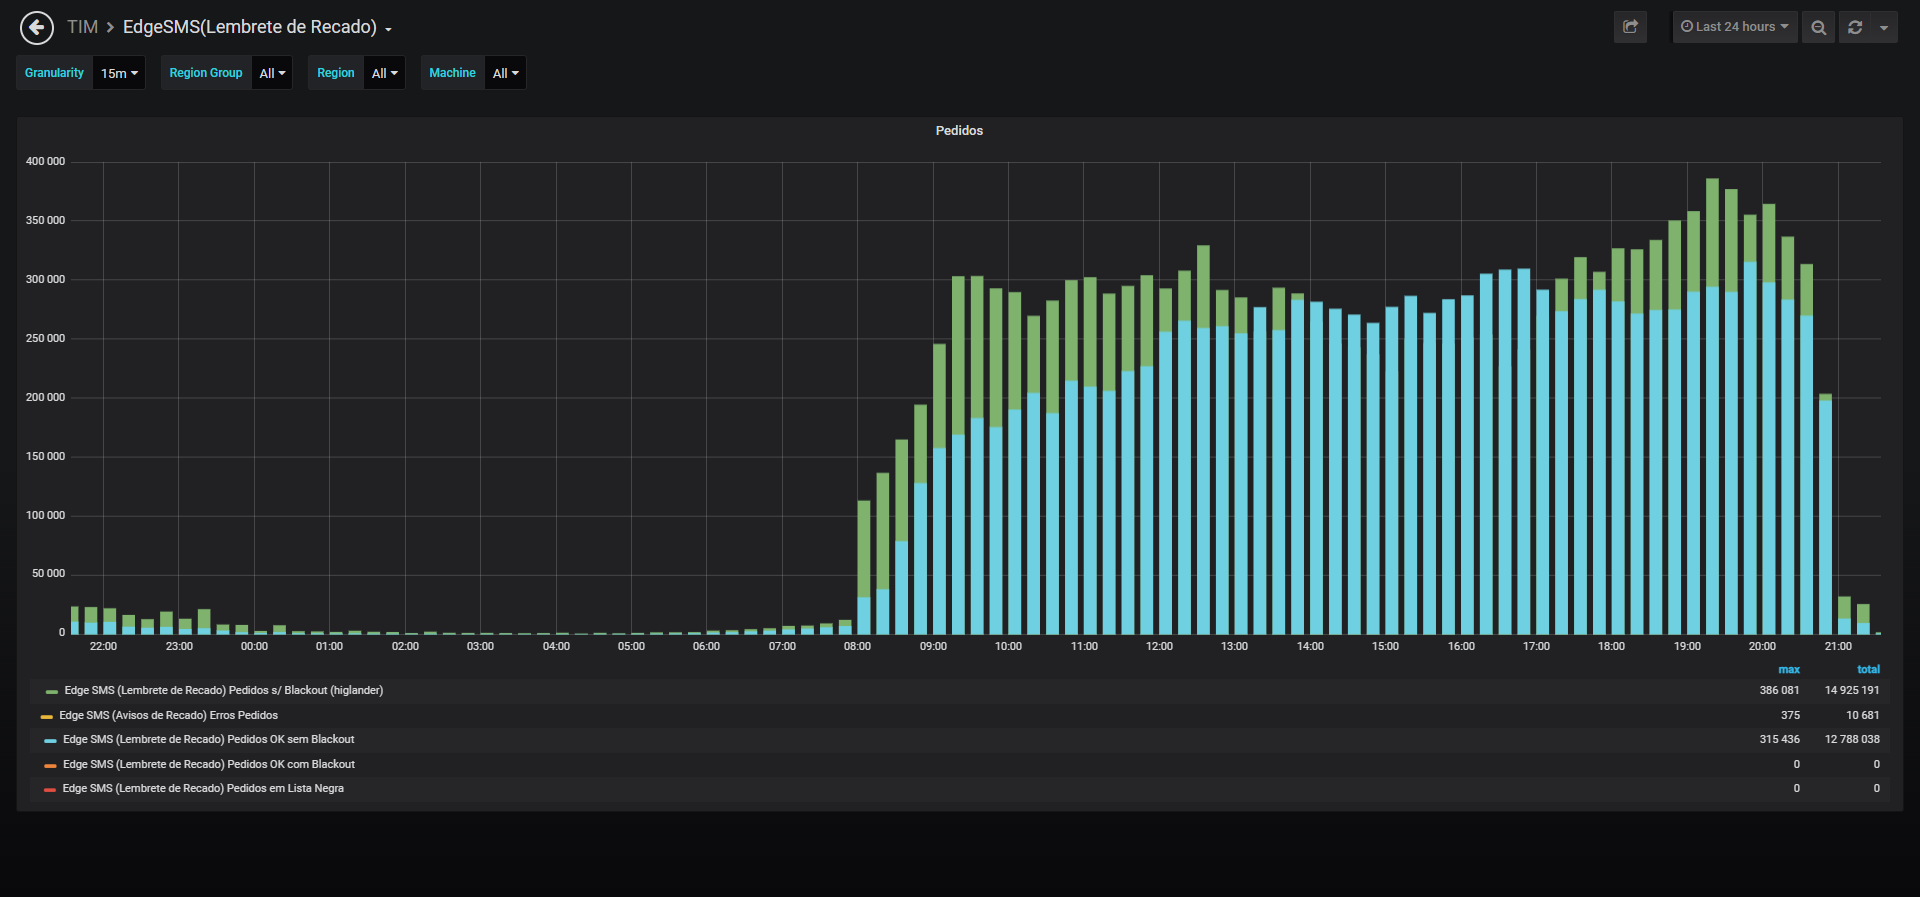Click the Machine variable label
The image size is (1920, 897).
452,73
